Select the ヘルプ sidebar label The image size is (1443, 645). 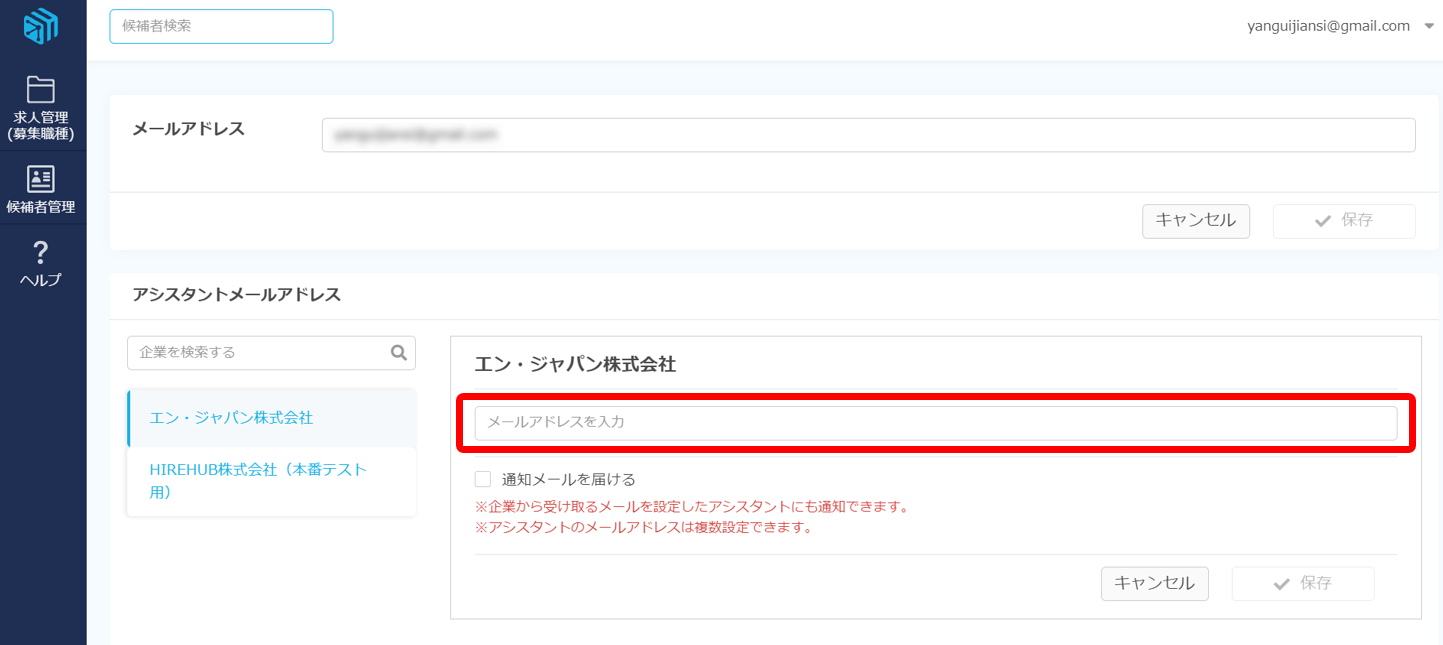pos(41,280)
